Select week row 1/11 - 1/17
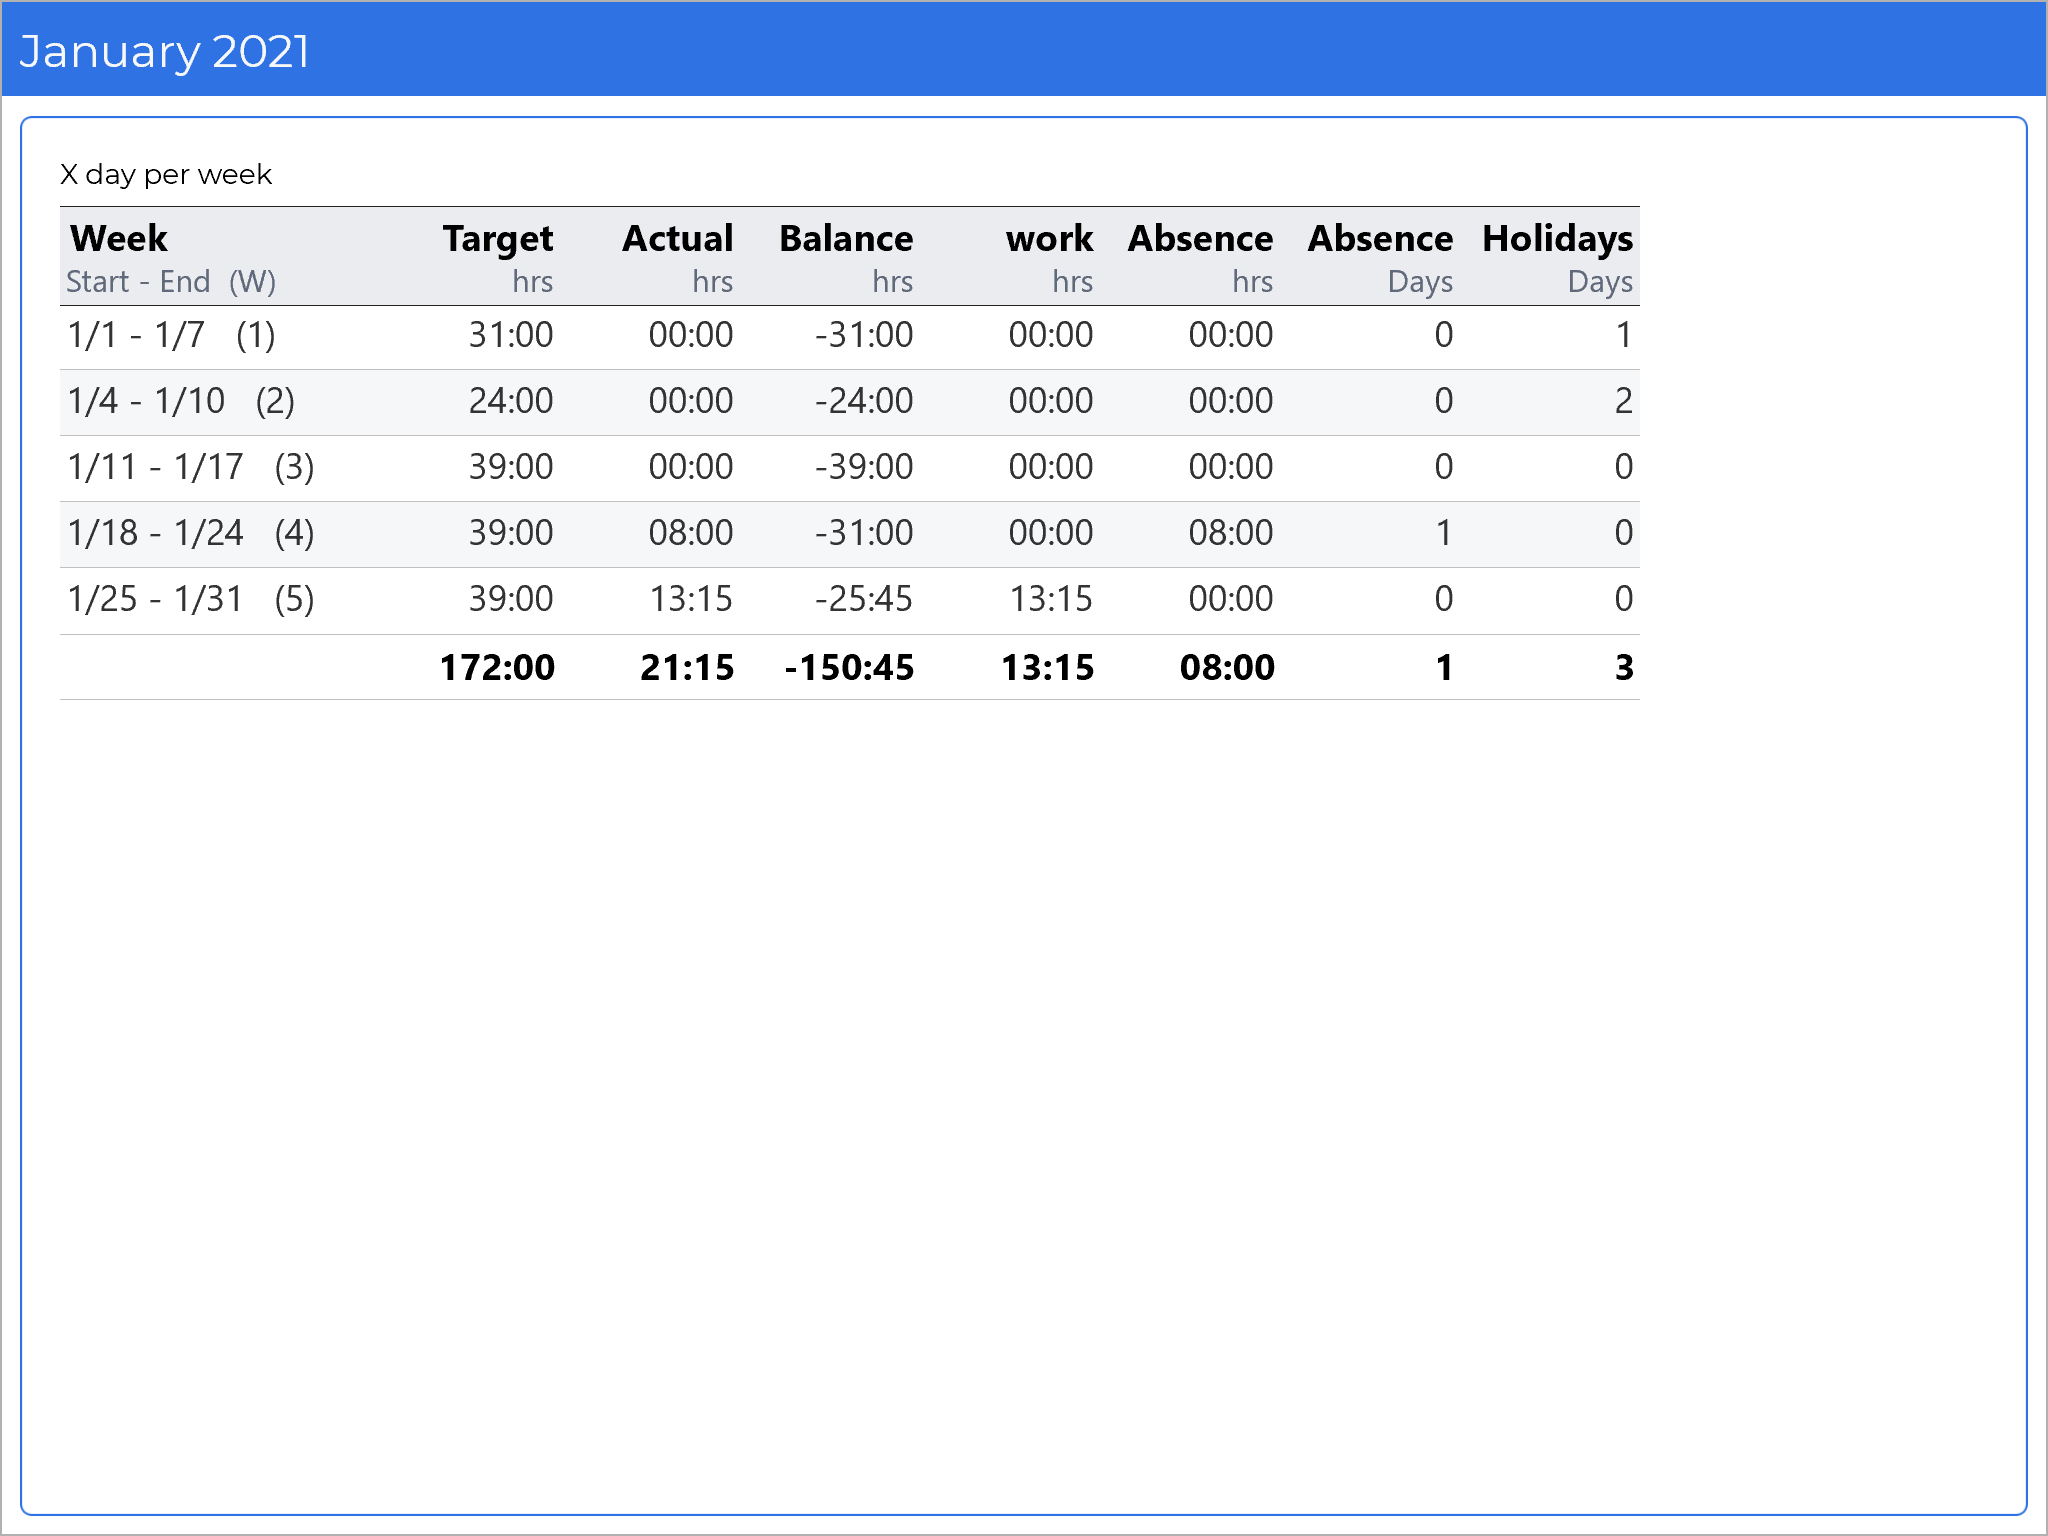Screen dimensions: 2048x1536 191,467
